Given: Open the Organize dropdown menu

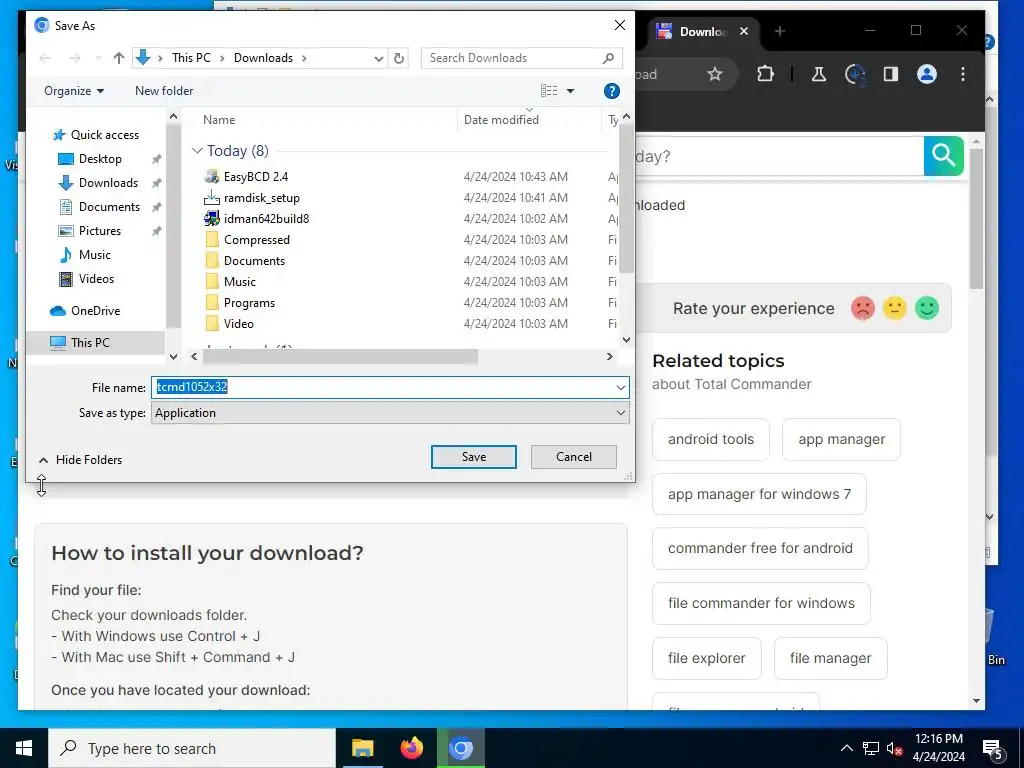Looking at the screenshot, I should (x=74, y=91).
